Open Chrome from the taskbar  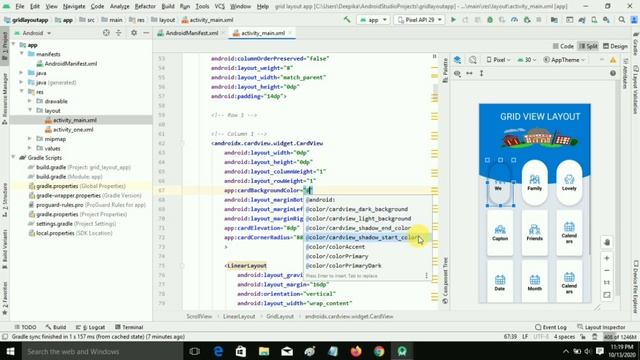(x=379, y=351)
